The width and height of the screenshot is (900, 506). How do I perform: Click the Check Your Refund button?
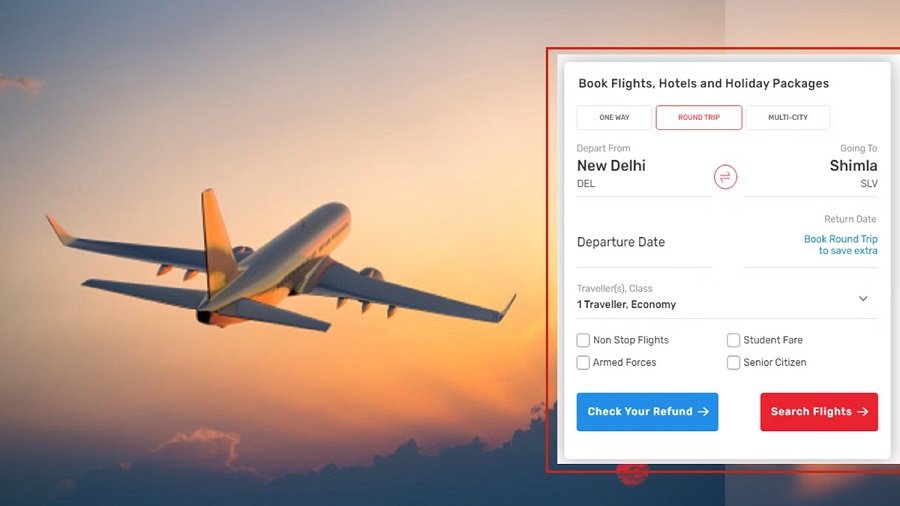(x=647, y=411)
